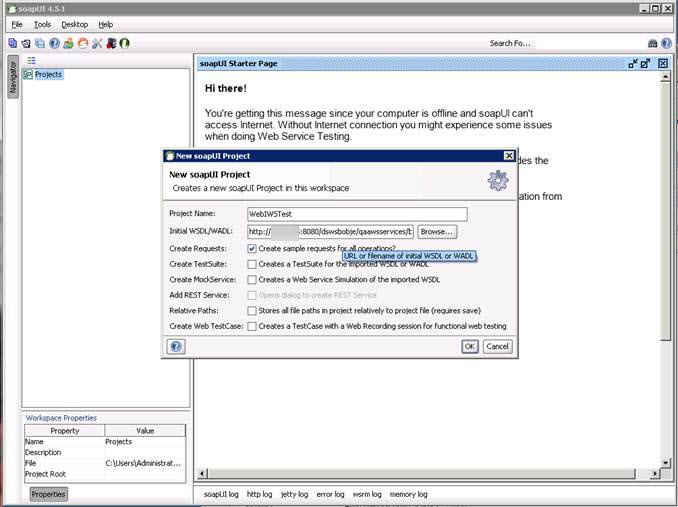Click the File value 'C:\Users\Administrat...'
Image resolution: width=678 pixels, height=507 pixels.
pos(143,463)
